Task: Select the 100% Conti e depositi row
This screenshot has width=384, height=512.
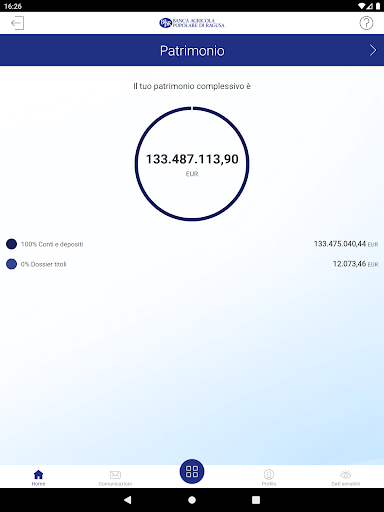Action: [x=192, y=244]
